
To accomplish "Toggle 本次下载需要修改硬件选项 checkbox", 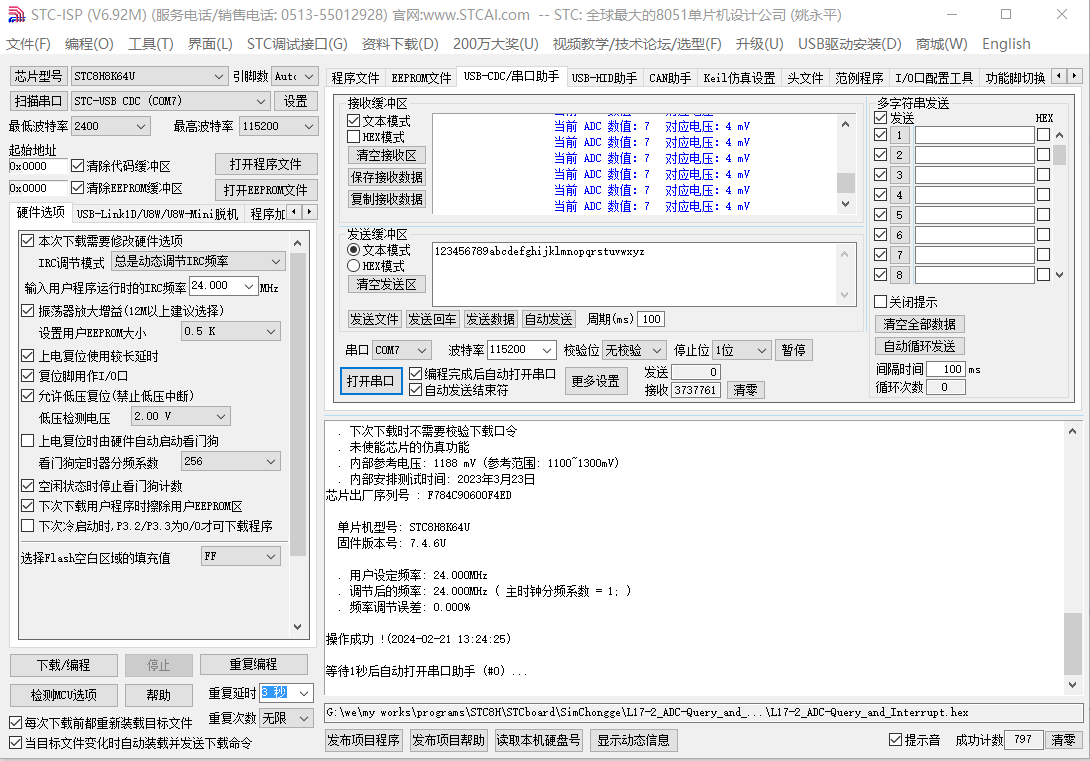I will [x=28, y=240].
